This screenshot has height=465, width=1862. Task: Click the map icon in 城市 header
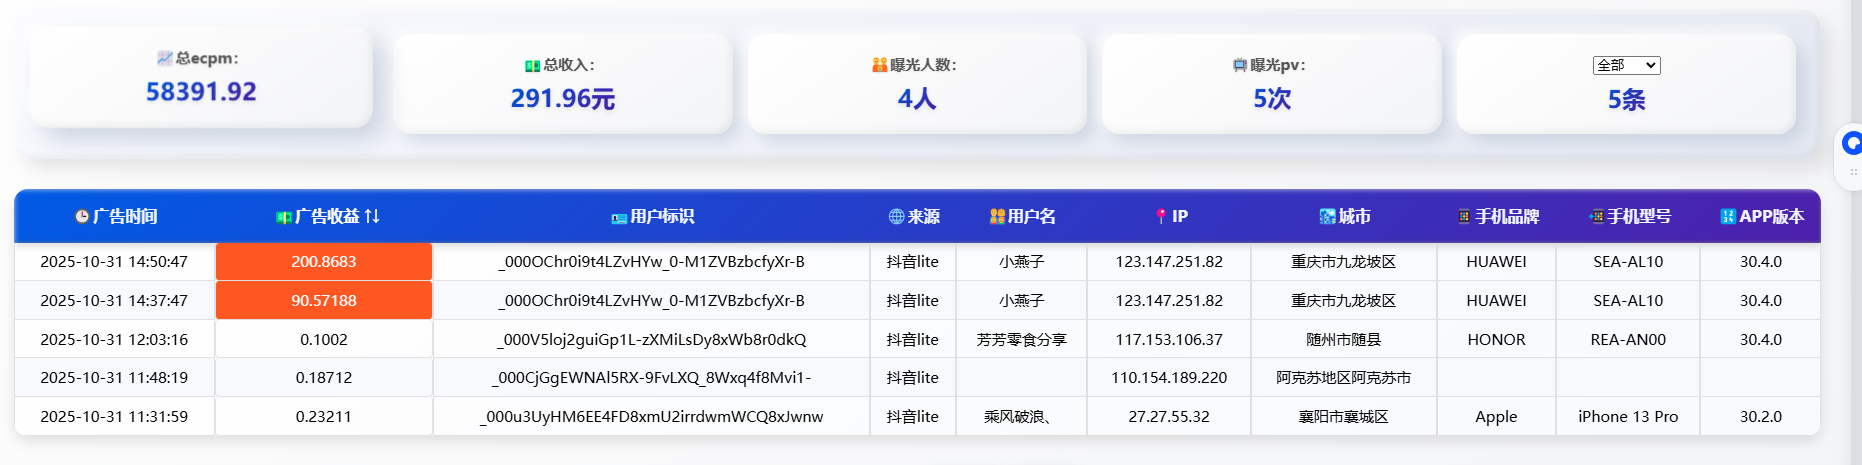click(1327, 216)
